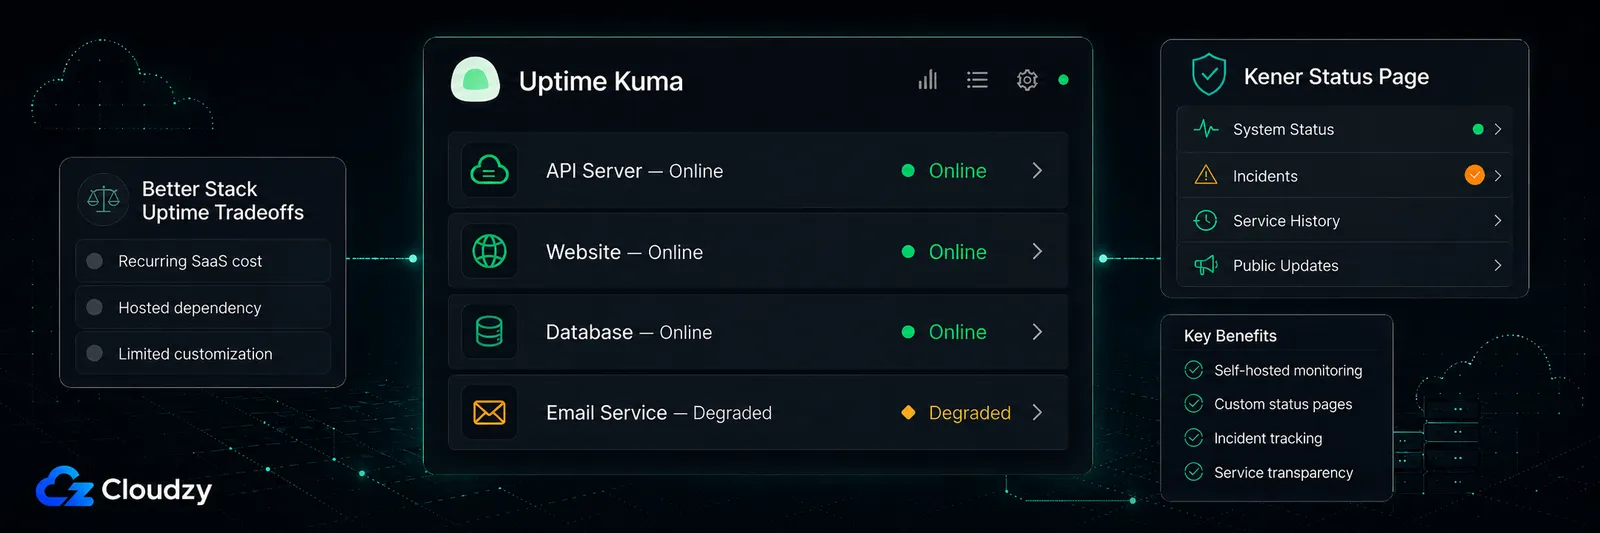Screen dimensions: 1600x533
Task: Click the Recurring SaaS cost text
Action: click(x=190, y=261)
